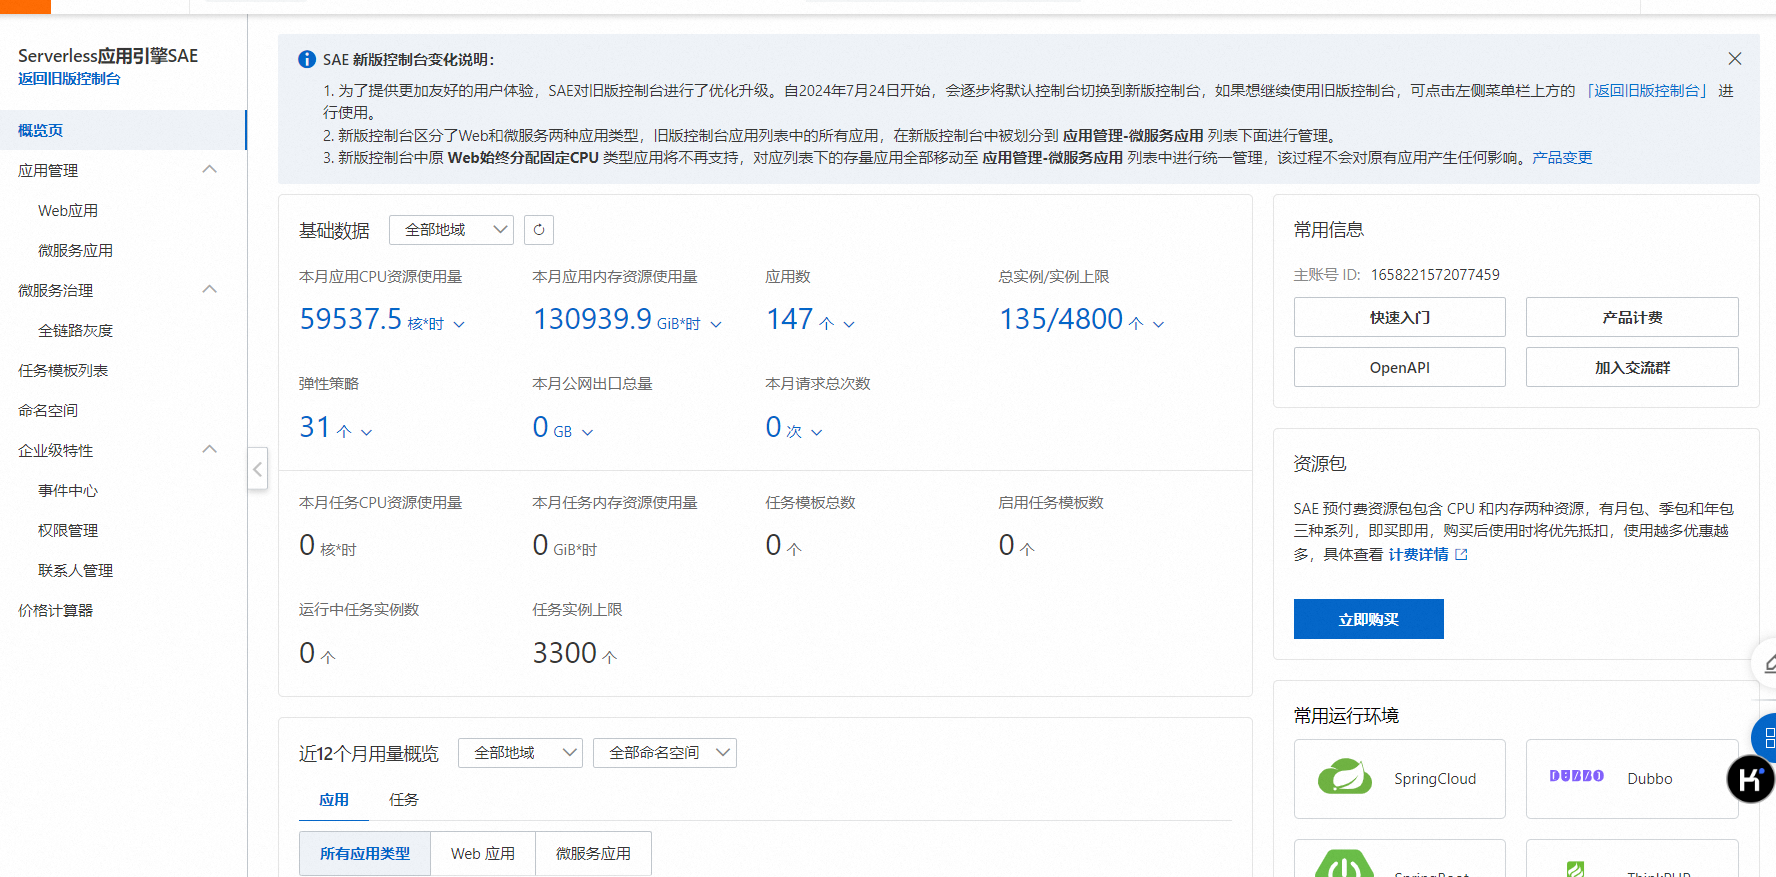Click the 立即购买 button

pos(1369,619)
